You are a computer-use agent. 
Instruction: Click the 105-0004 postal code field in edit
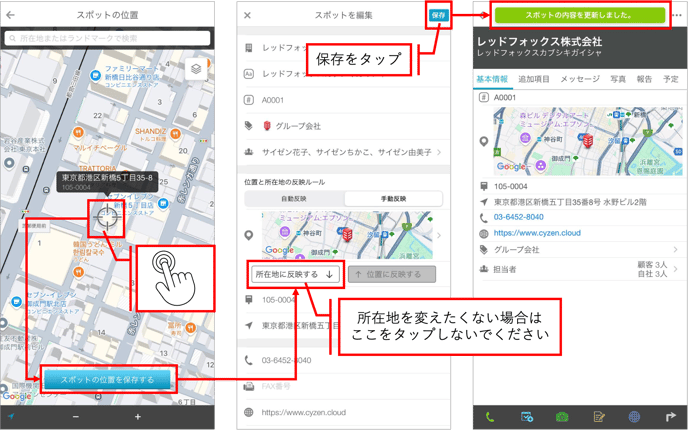point(346,300)
